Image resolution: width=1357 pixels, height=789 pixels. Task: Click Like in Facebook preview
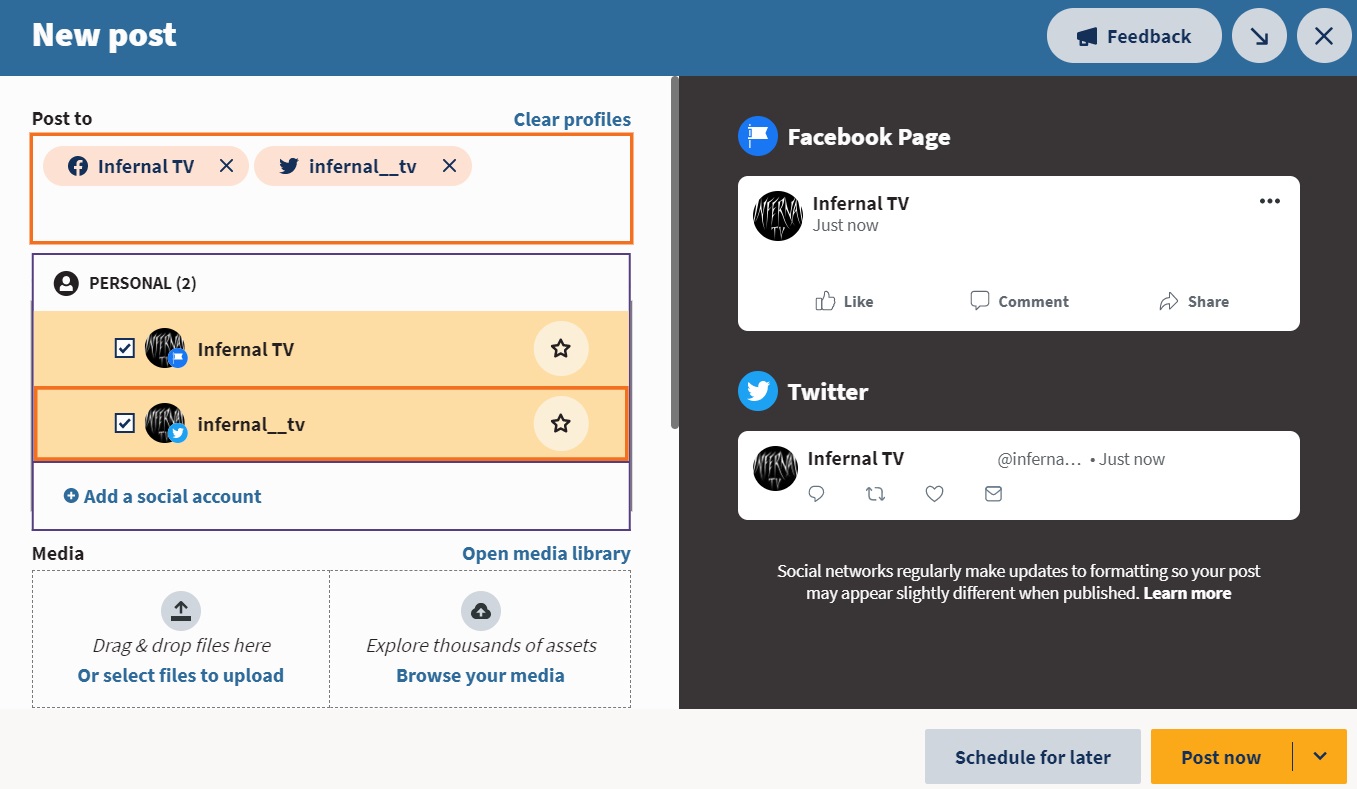pyautogui.click(x=844, y=301)
